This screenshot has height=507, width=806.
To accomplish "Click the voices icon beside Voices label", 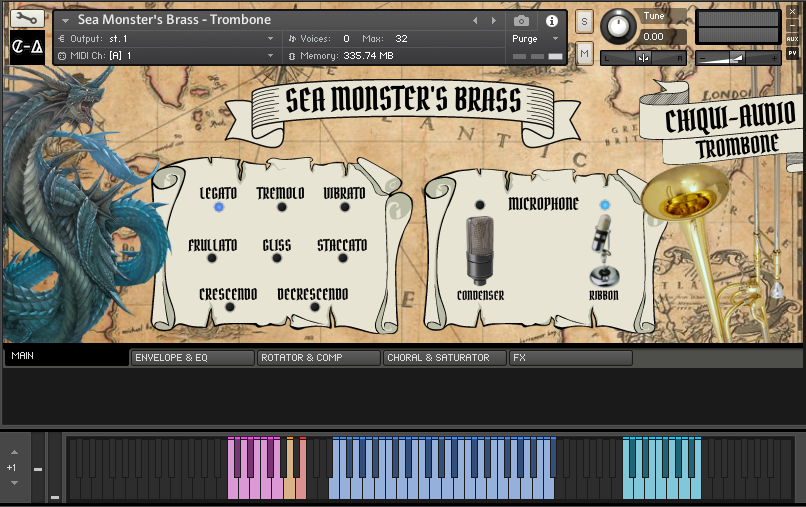I will click(292, 39).
